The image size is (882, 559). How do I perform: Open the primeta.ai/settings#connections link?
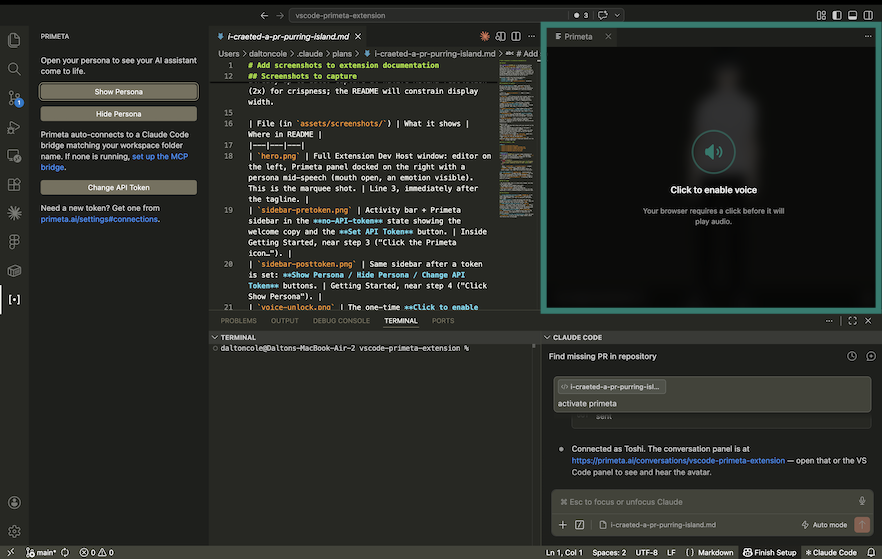pos(99,219)
